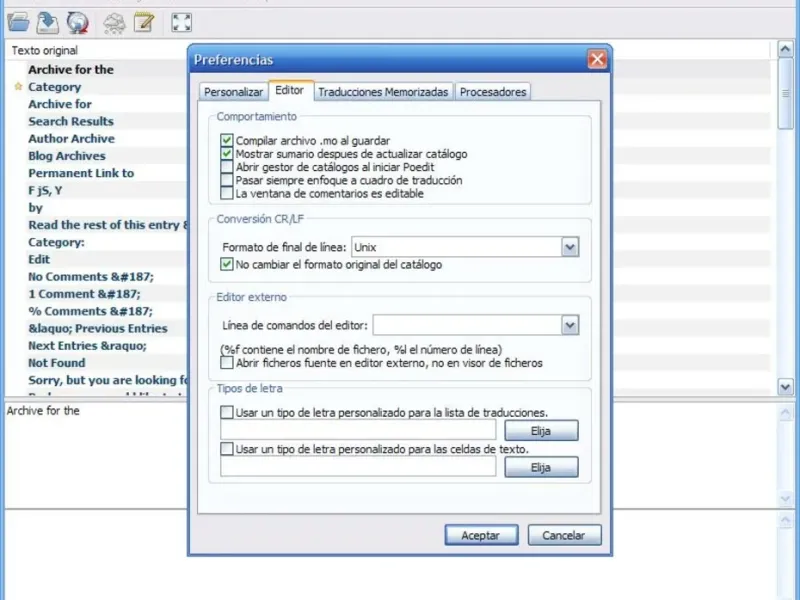This screenshot has width=800, height=600.
Task: Select the '1 Comment &#187;' row
Action: (x=84, y=294)
